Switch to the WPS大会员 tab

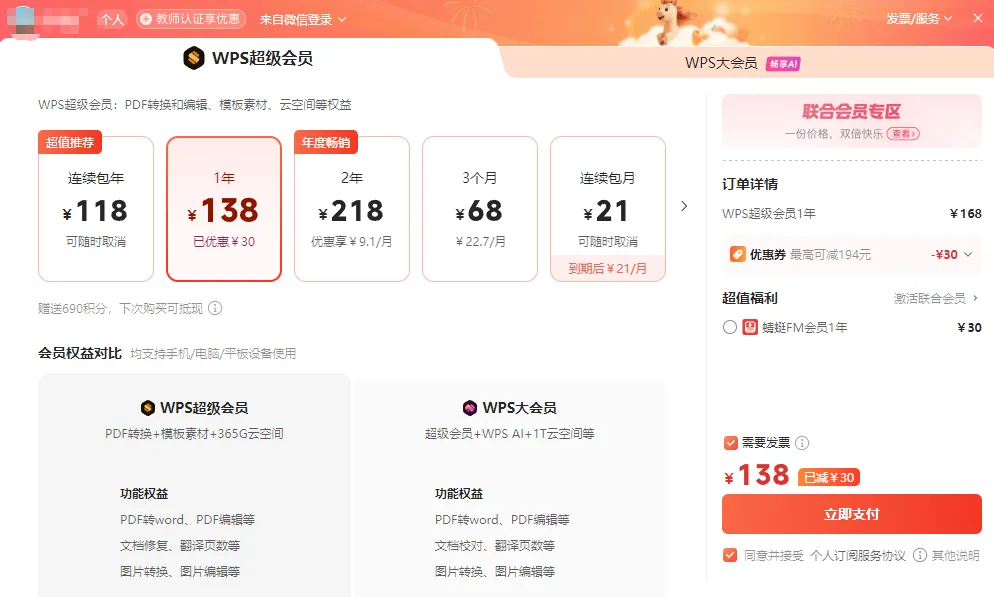tap(742, 63)
